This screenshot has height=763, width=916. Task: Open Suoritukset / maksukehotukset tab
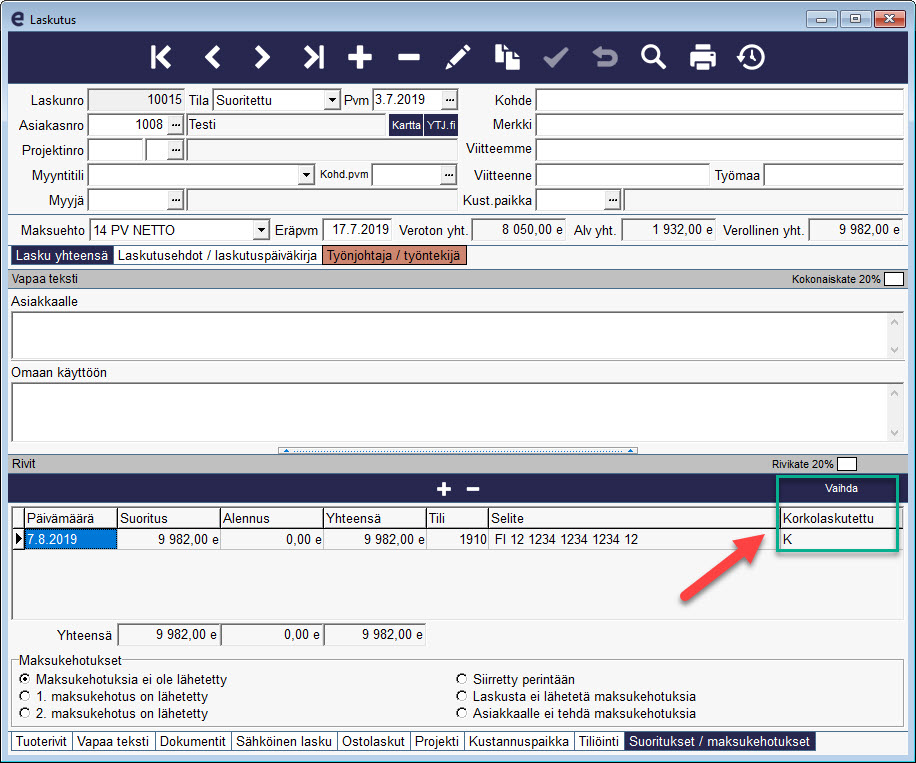click(720, 741)
